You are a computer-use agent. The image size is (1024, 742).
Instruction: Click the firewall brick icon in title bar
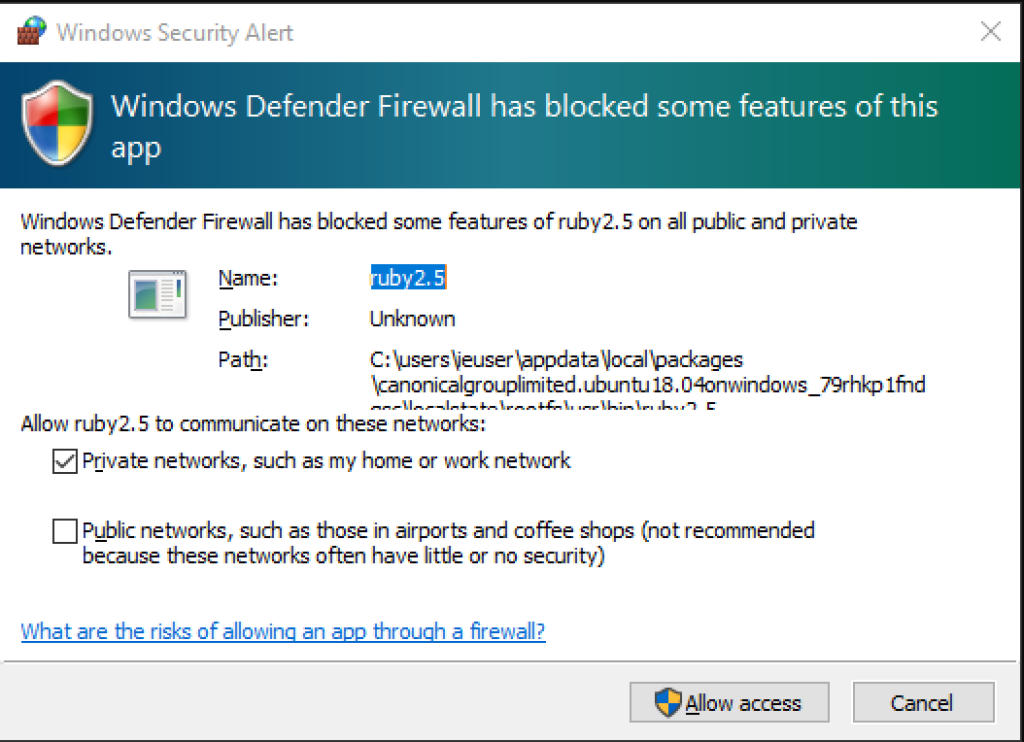tap(31, 31)
